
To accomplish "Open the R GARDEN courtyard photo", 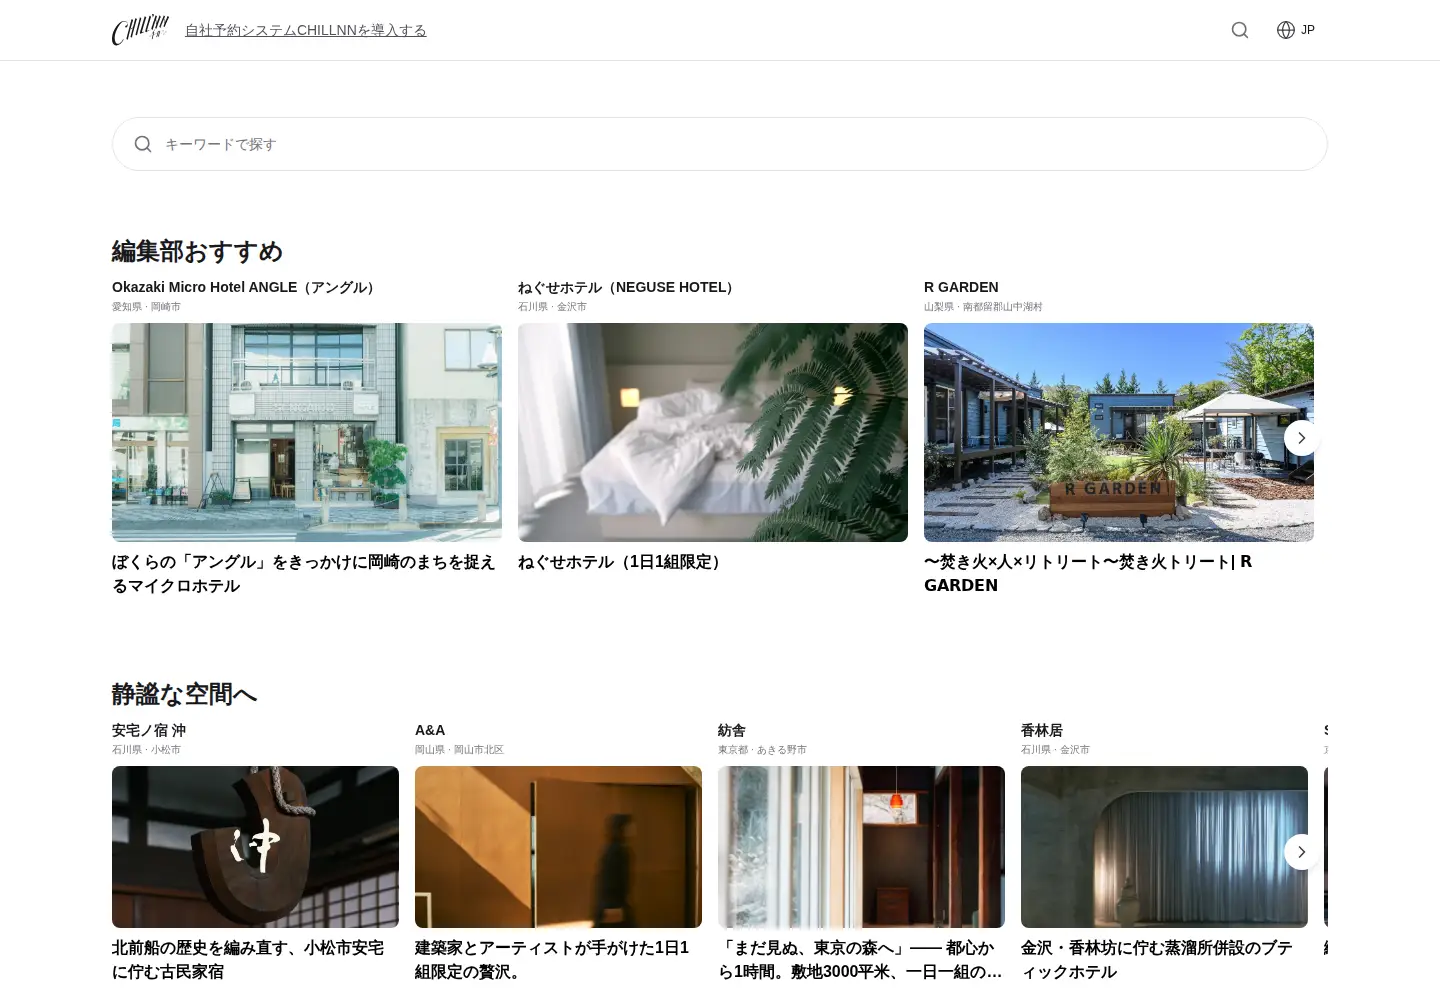I will coord(1119,432).
